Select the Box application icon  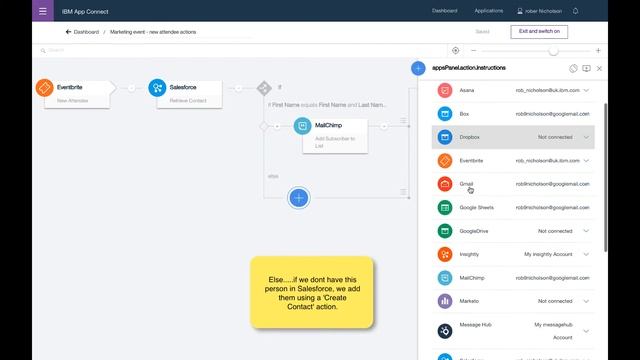445,114
